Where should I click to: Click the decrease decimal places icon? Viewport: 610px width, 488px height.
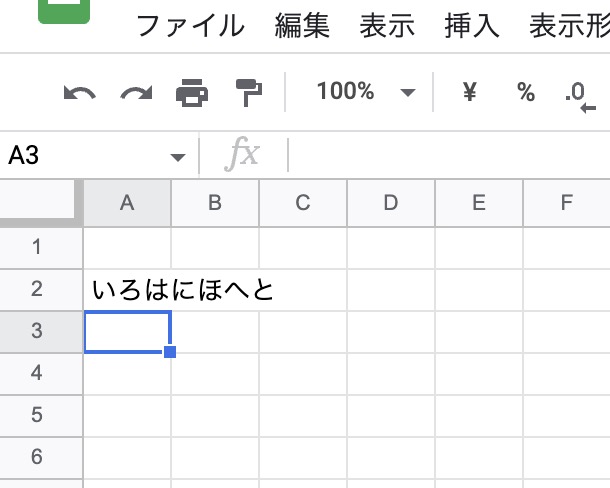577,94
